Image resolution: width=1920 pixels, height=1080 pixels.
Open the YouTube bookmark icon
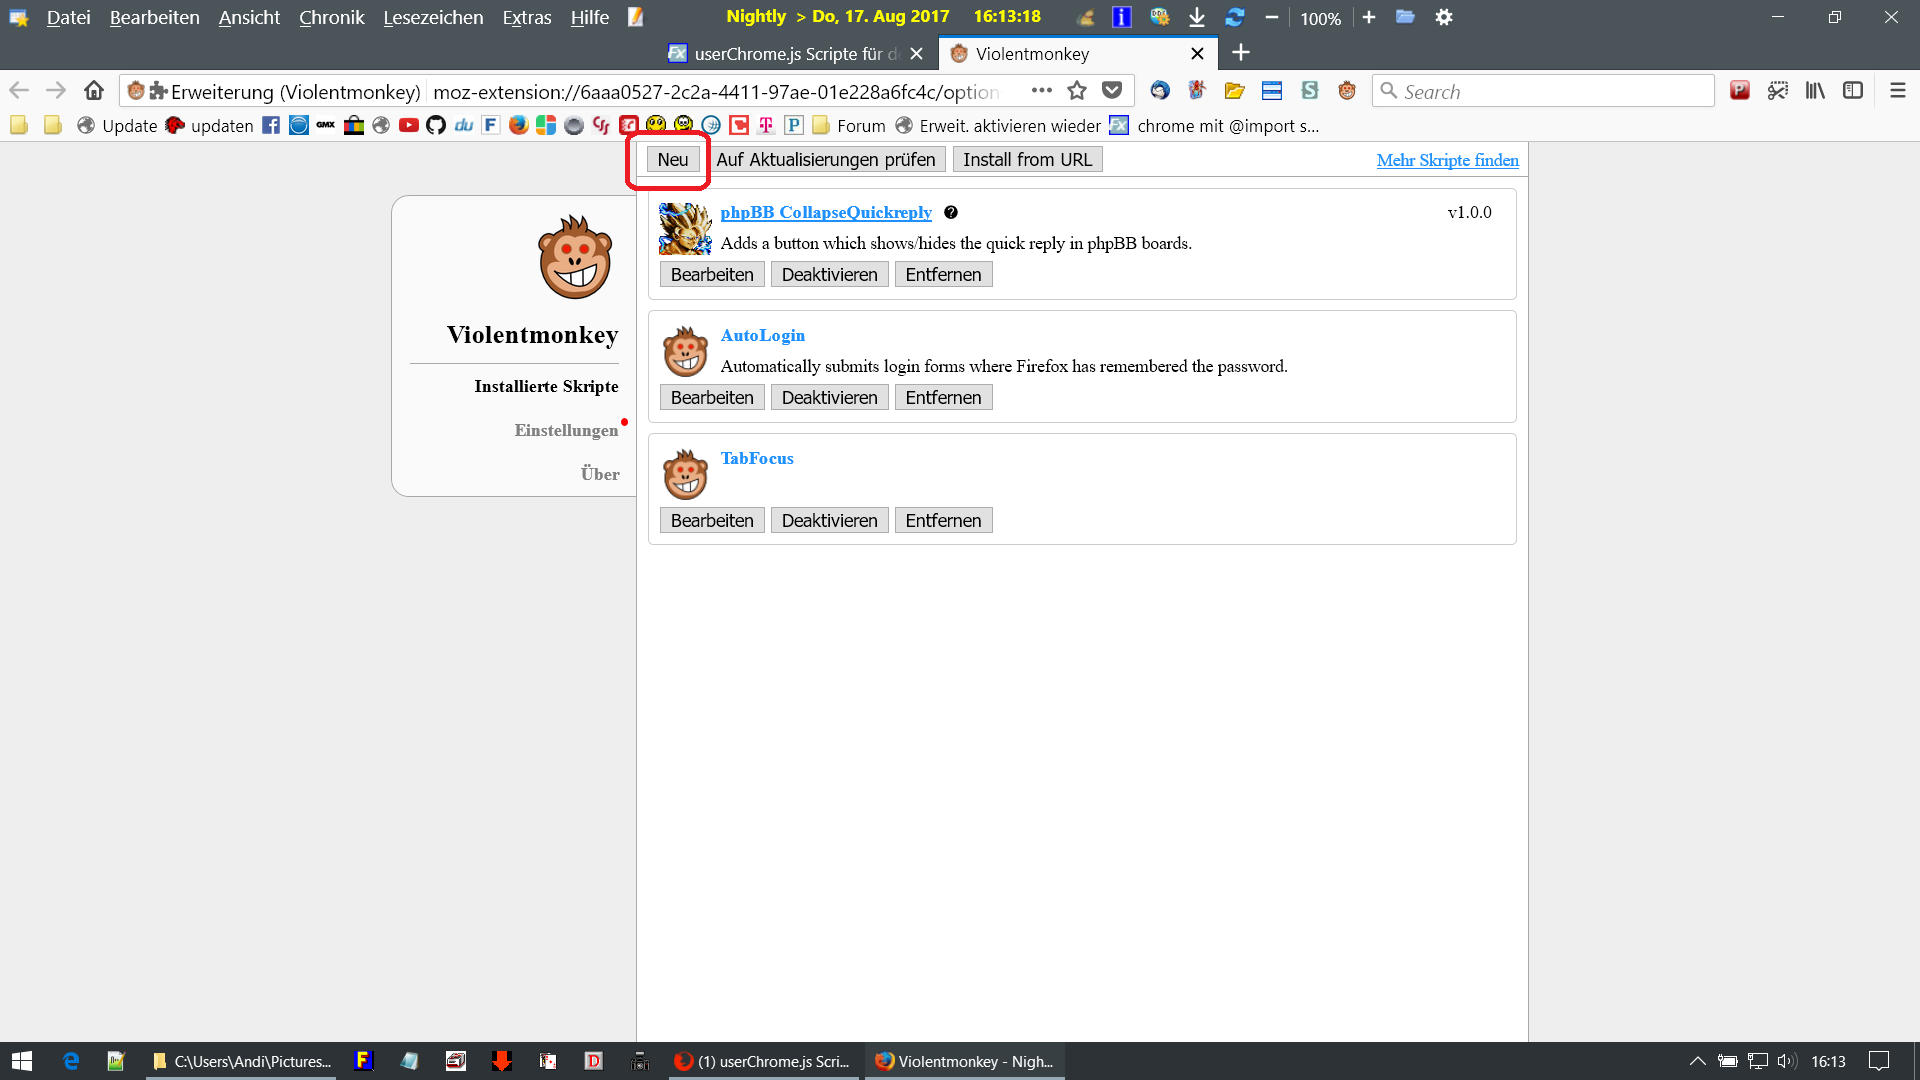(x=409, y=125)
